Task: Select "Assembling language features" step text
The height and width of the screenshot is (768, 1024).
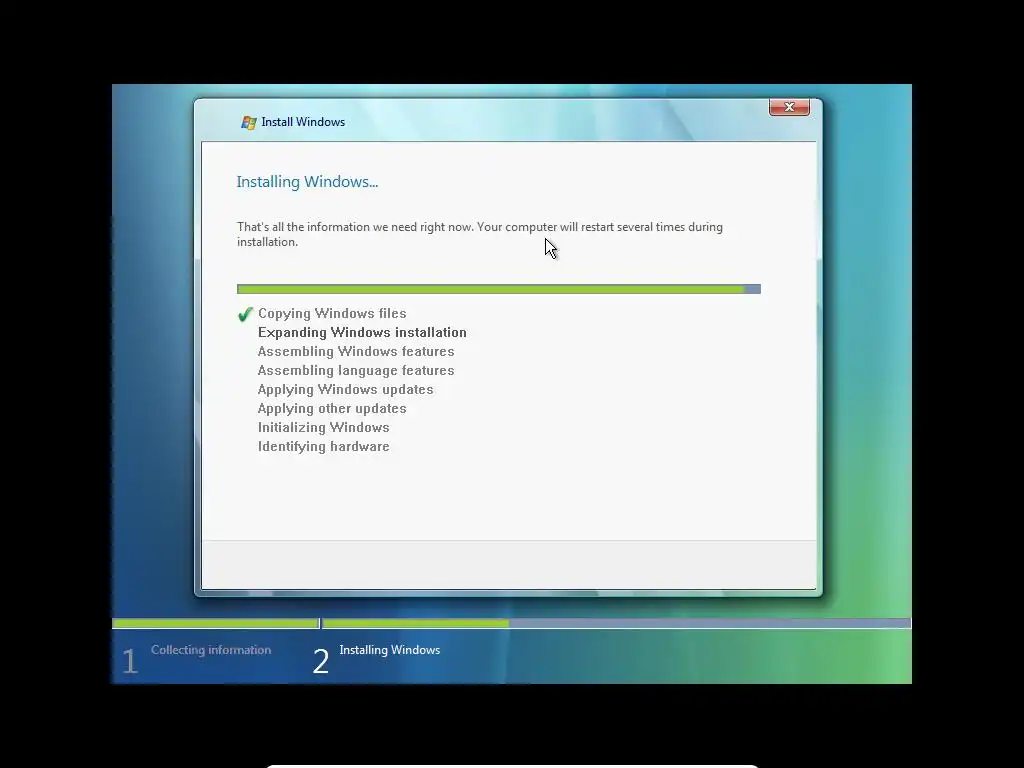Action: [x=356, y=370]
